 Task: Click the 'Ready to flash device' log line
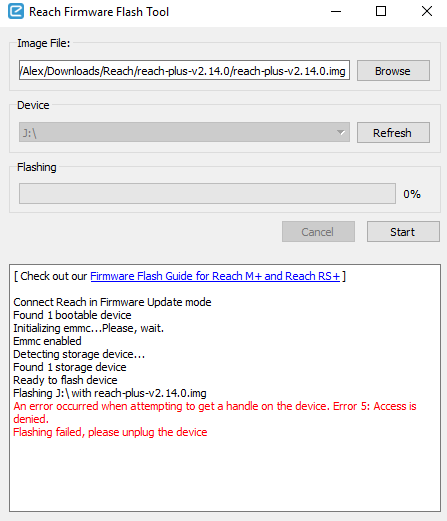point(65,380)
